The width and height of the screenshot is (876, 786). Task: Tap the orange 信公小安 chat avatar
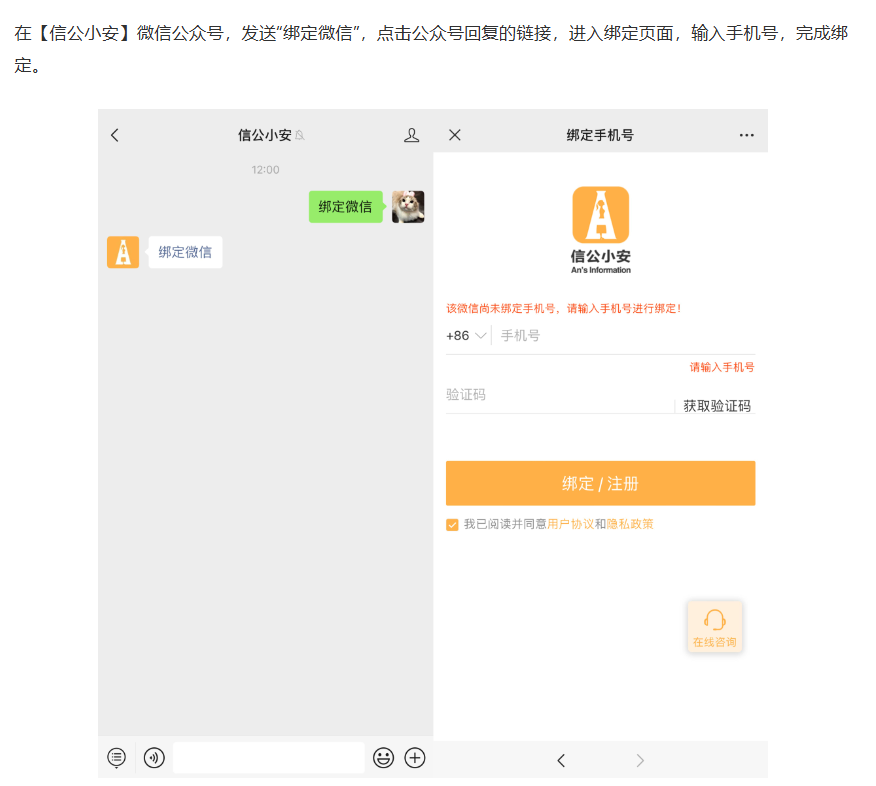pos(123,252)
